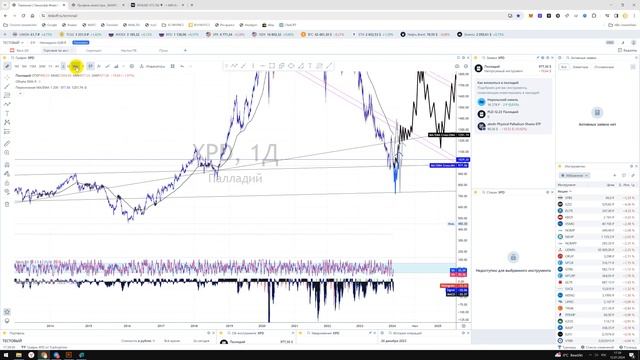Select the ruler measurement tool in left sidebar
The image size is (640, 360).
(x=7, y=144)
